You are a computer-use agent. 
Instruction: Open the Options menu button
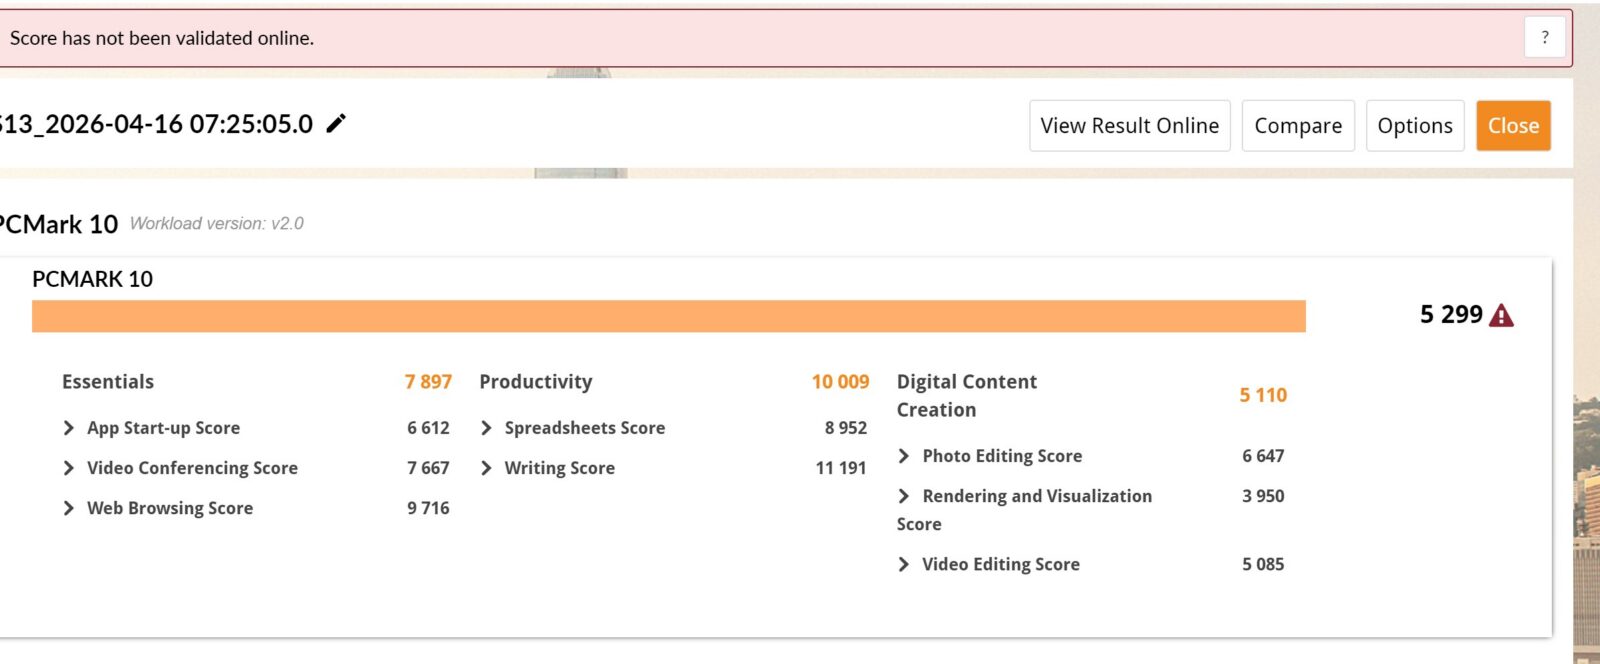[1414, 126]
